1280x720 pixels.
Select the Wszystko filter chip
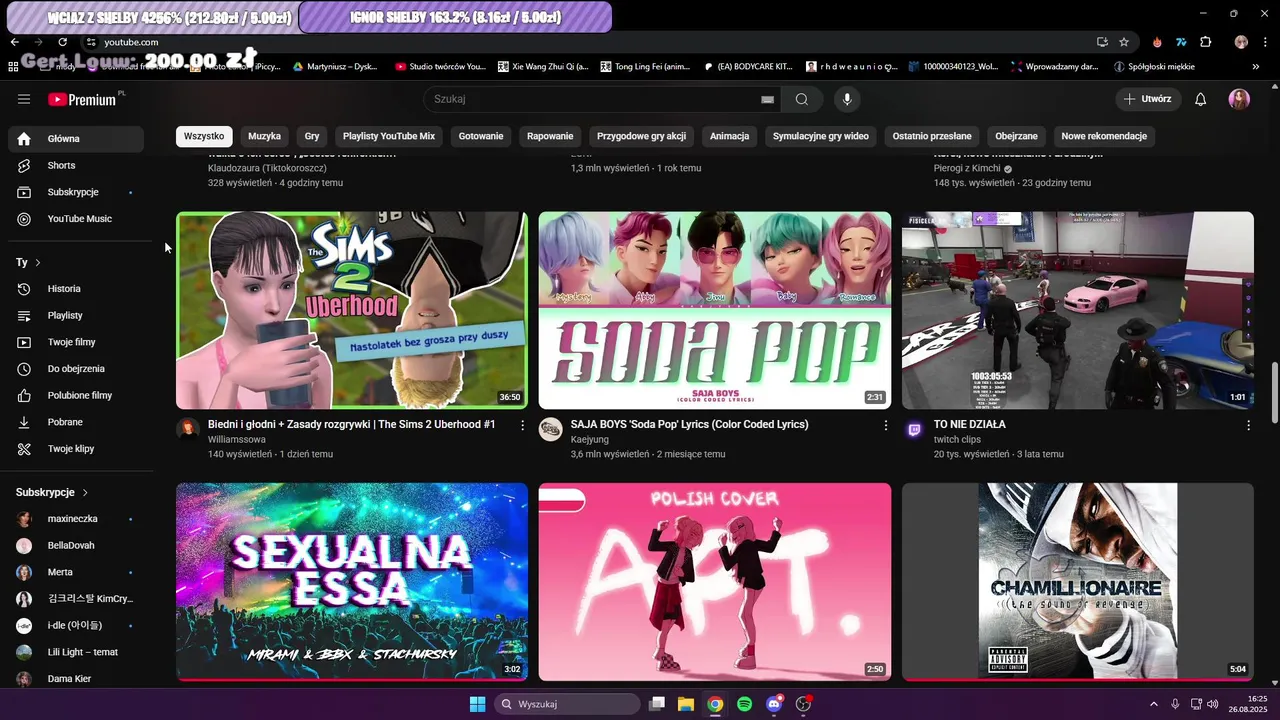point(204,136)
